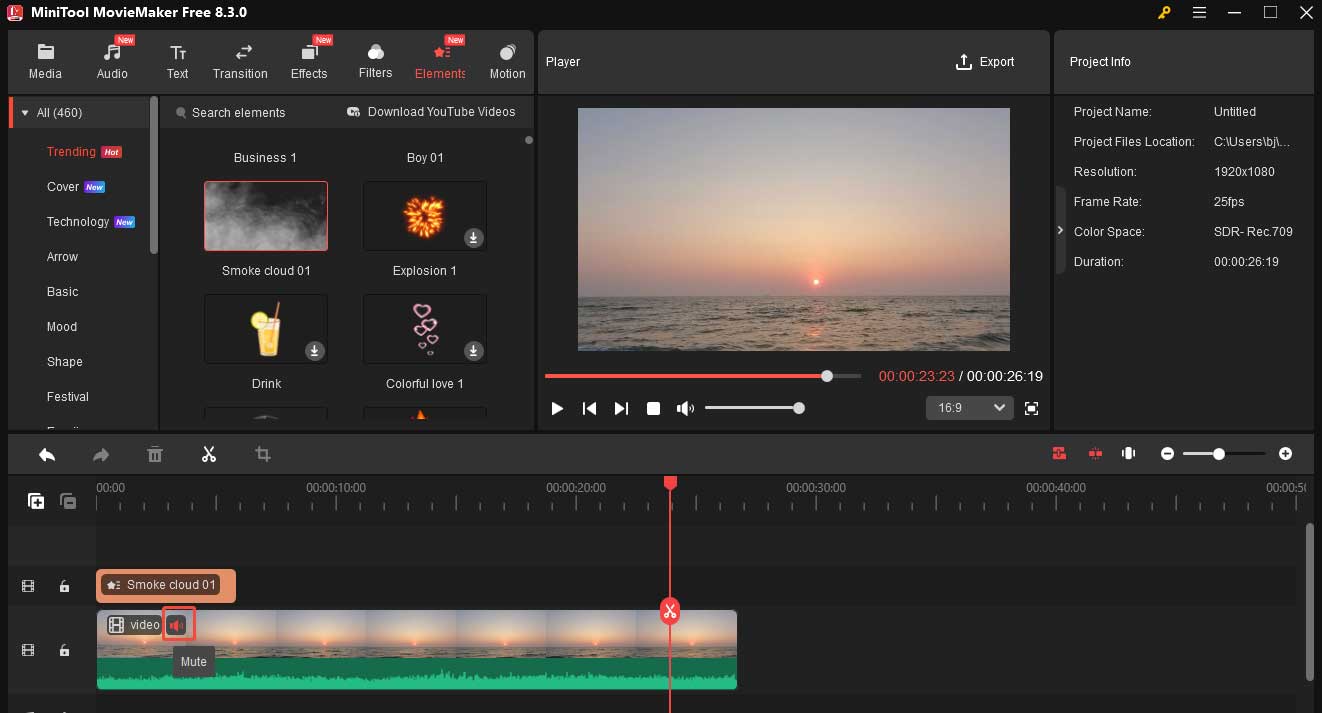Download the Drink element
The image size is (1322, 713).
pyautogui.click(x=314, y=351)
